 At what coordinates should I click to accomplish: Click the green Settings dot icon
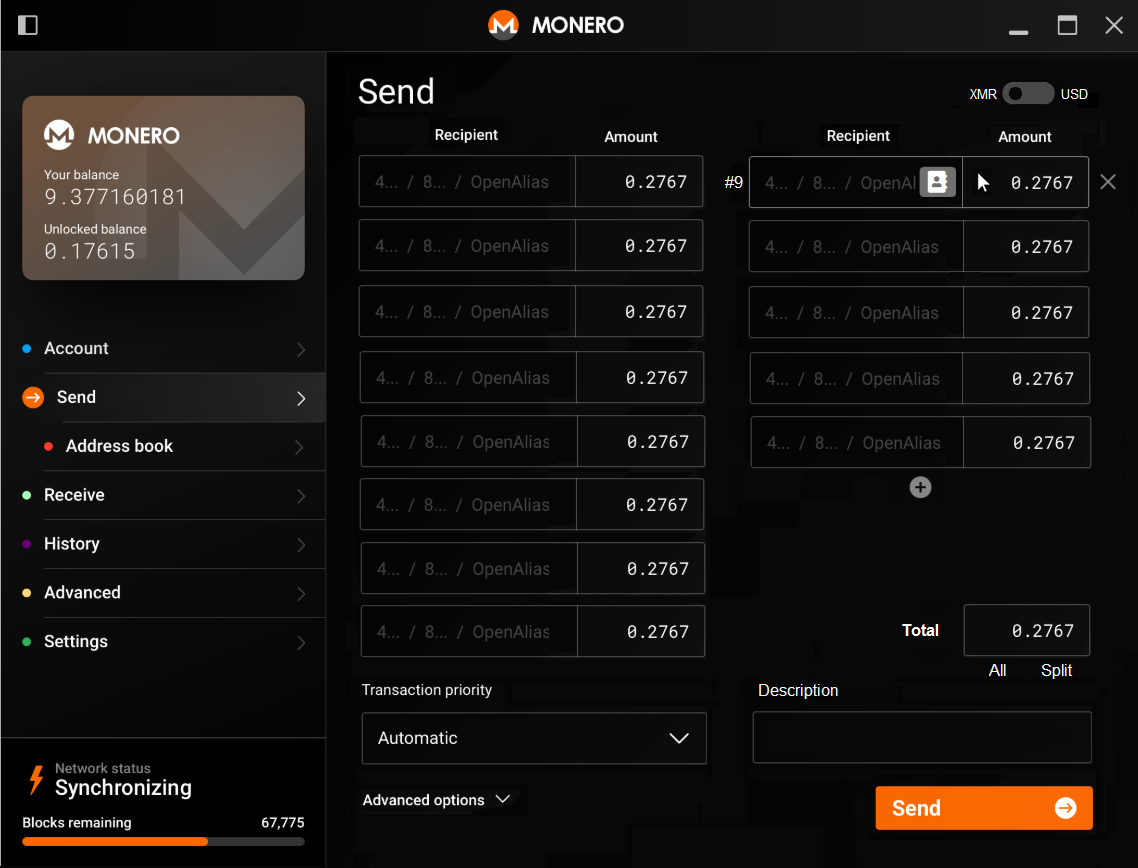27,642
